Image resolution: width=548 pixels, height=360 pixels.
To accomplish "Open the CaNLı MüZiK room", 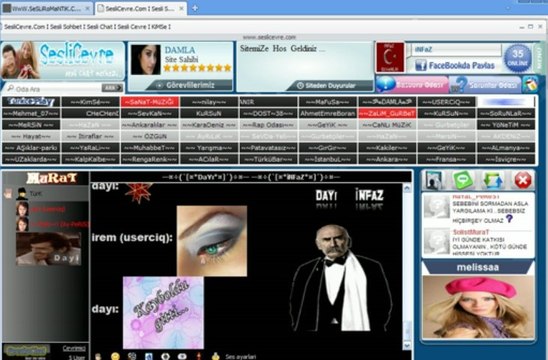I will click(x=387, y=125).
